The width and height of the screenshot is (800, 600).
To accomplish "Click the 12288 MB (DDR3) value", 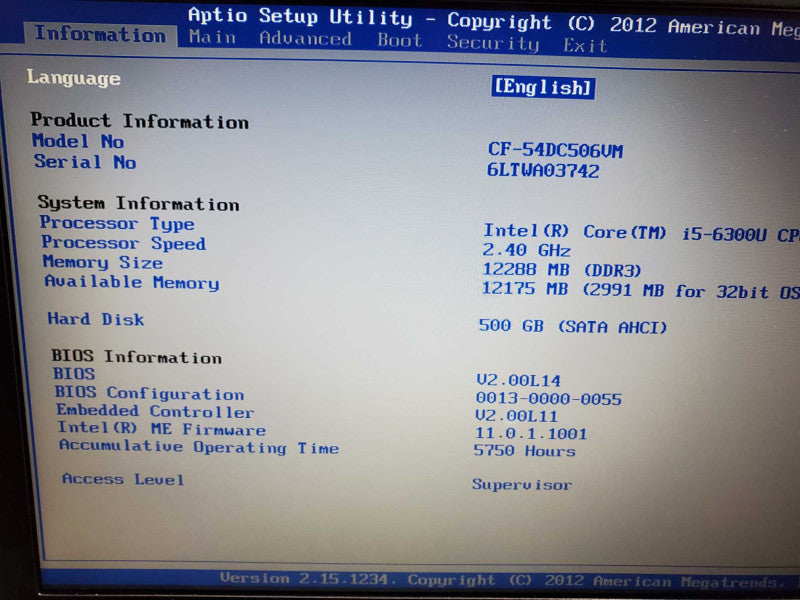I will [x=561, y=269].
